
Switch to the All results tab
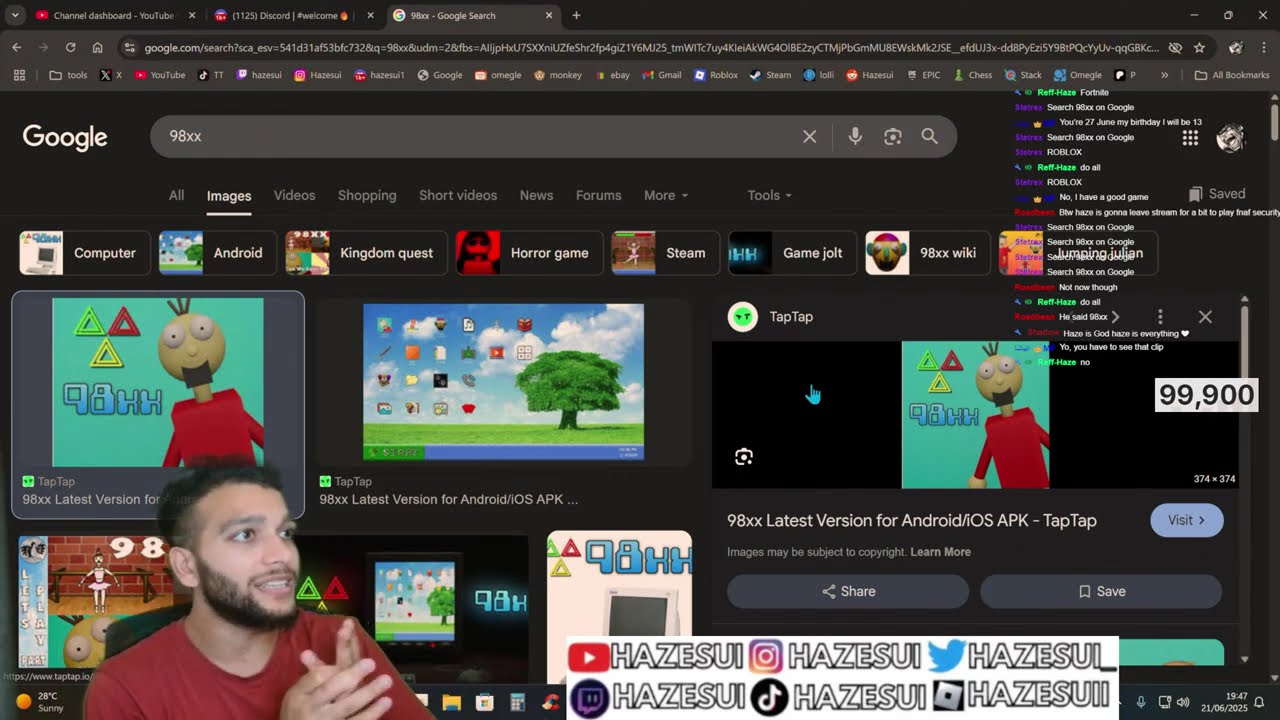click(176, 195)
